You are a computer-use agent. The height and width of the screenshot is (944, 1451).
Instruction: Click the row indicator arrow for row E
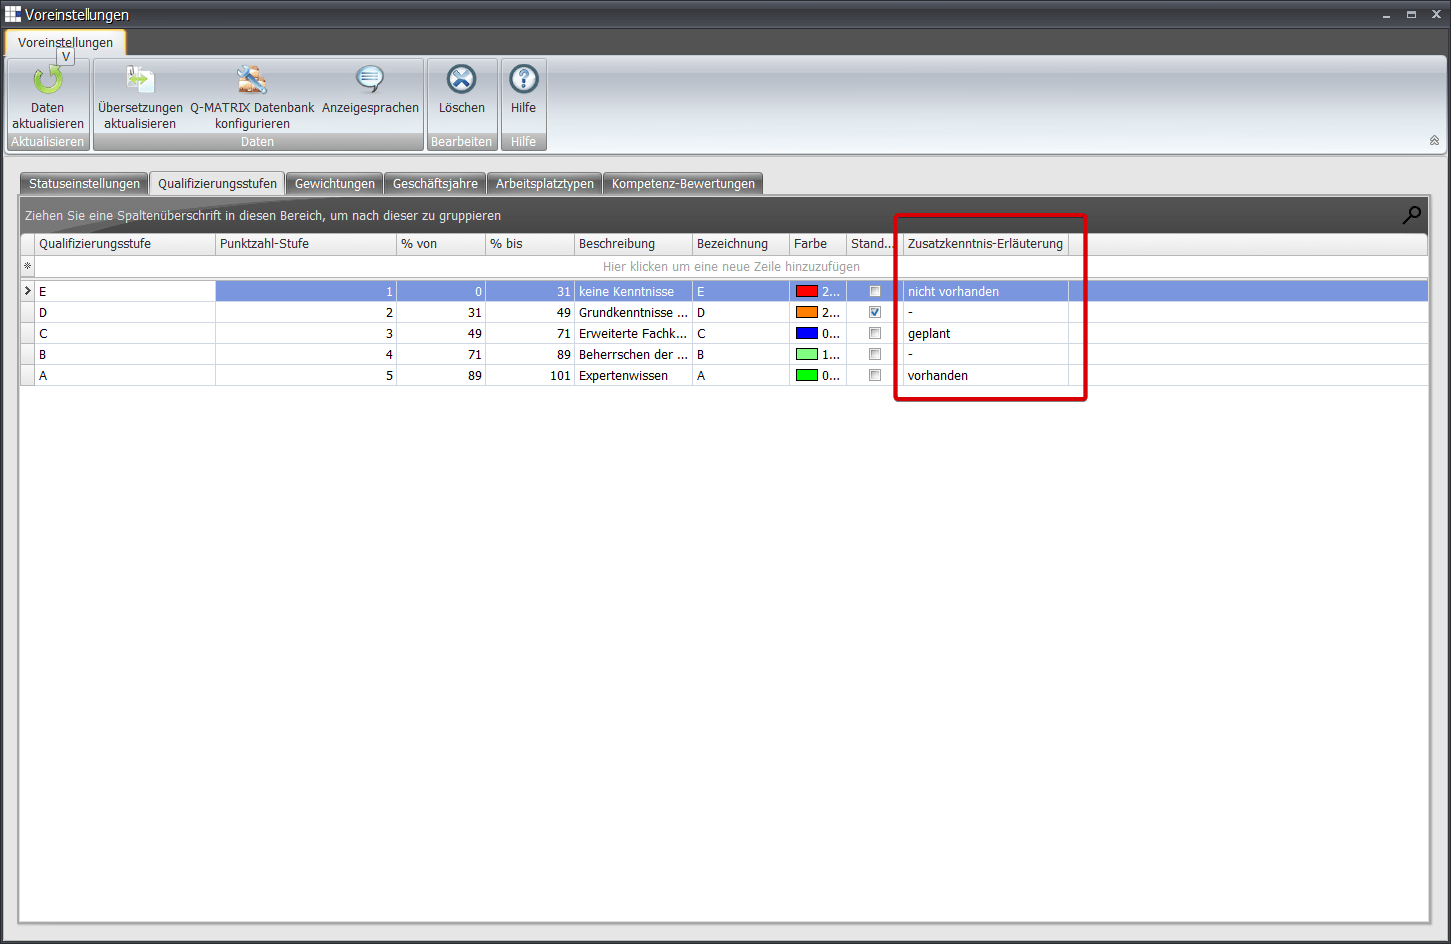click(28, 292)
